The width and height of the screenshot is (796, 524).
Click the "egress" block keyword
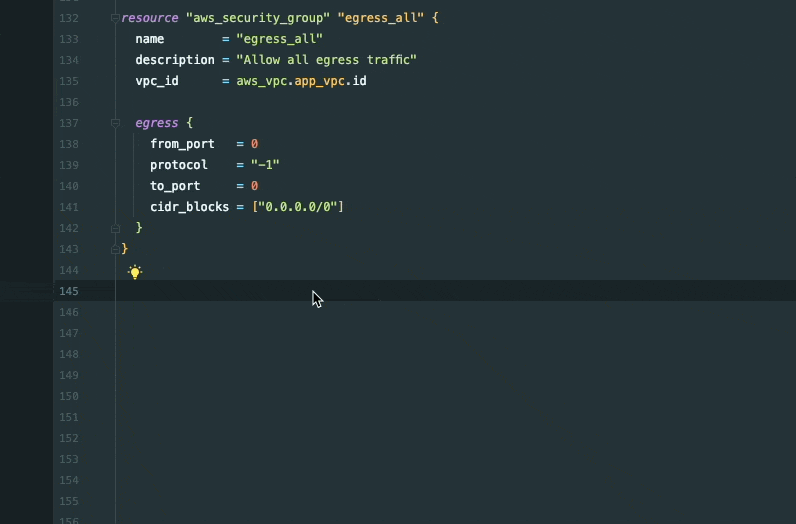pos(157,123)
